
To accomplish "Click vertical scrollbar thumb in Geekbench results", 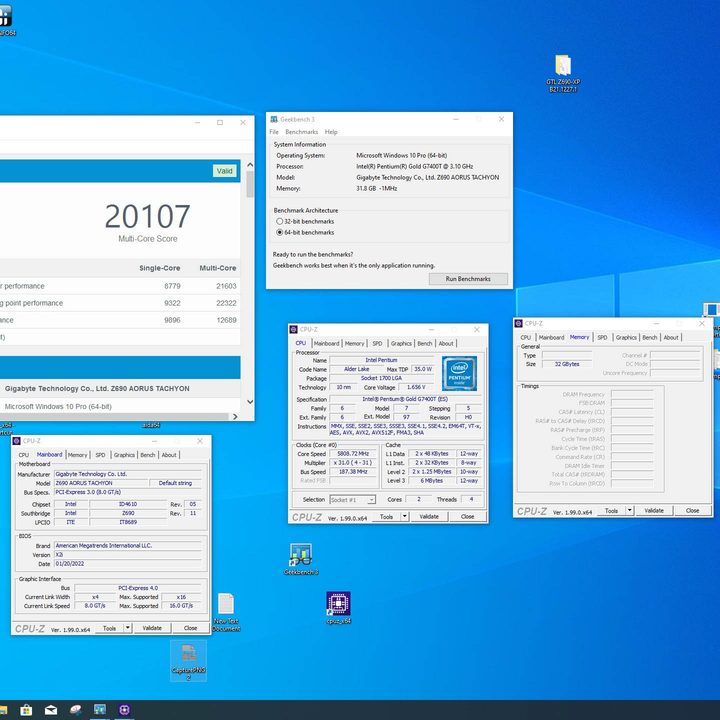I will pyautogui.click(x=250, y=184).
